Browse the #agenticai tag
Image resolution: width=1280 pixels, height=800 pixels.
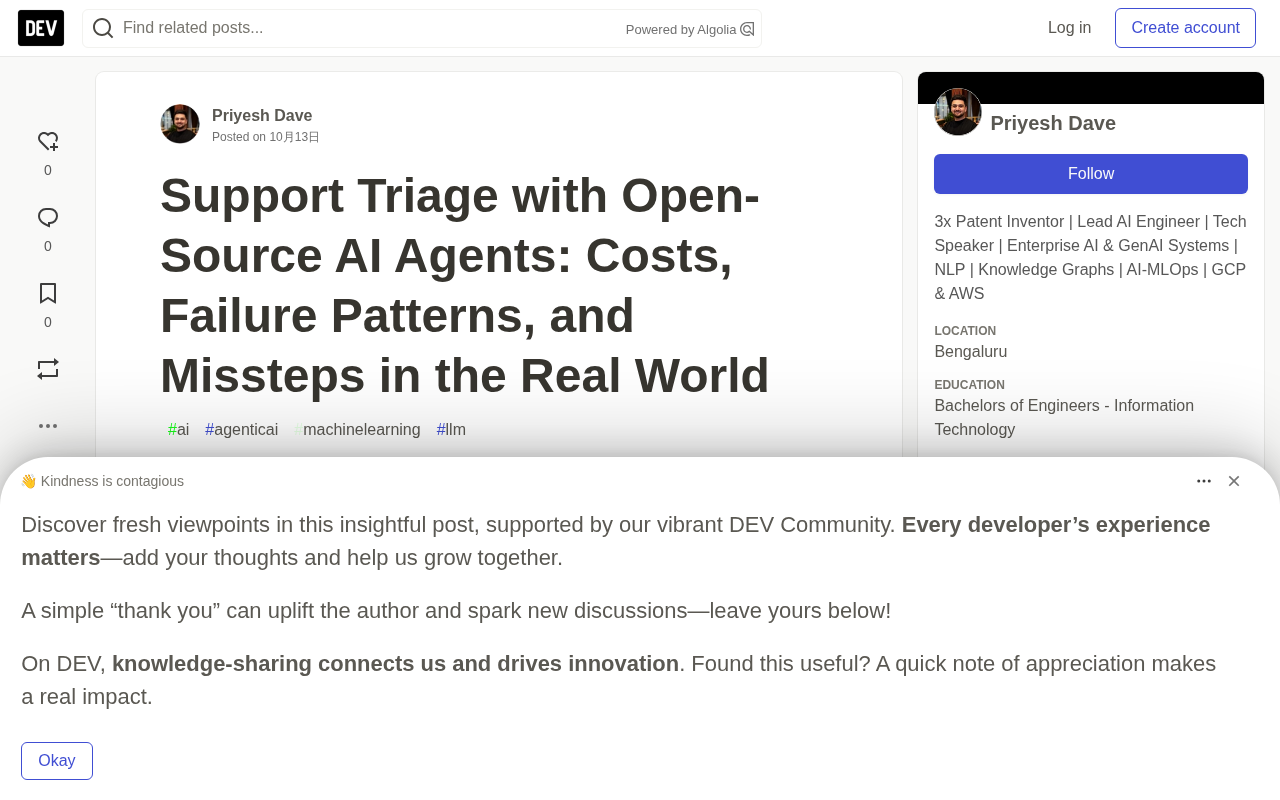click(242, 430)
